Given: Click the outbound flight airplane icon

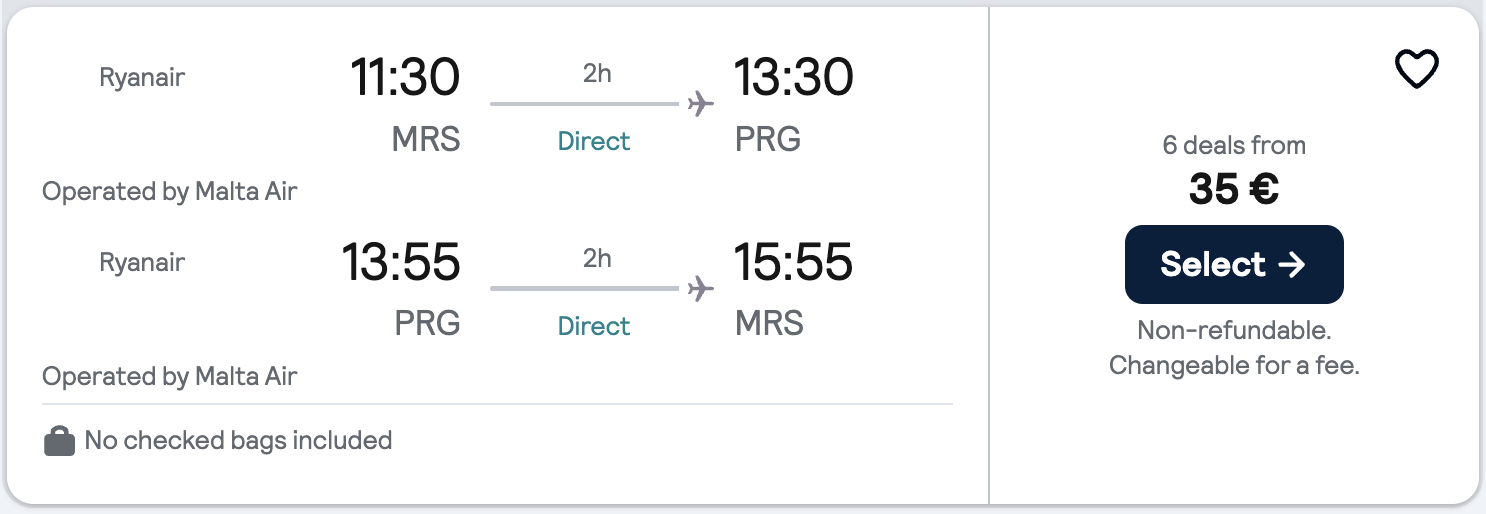Looking at the screenshot, I should pyautogui.click(x=701, y=104).
